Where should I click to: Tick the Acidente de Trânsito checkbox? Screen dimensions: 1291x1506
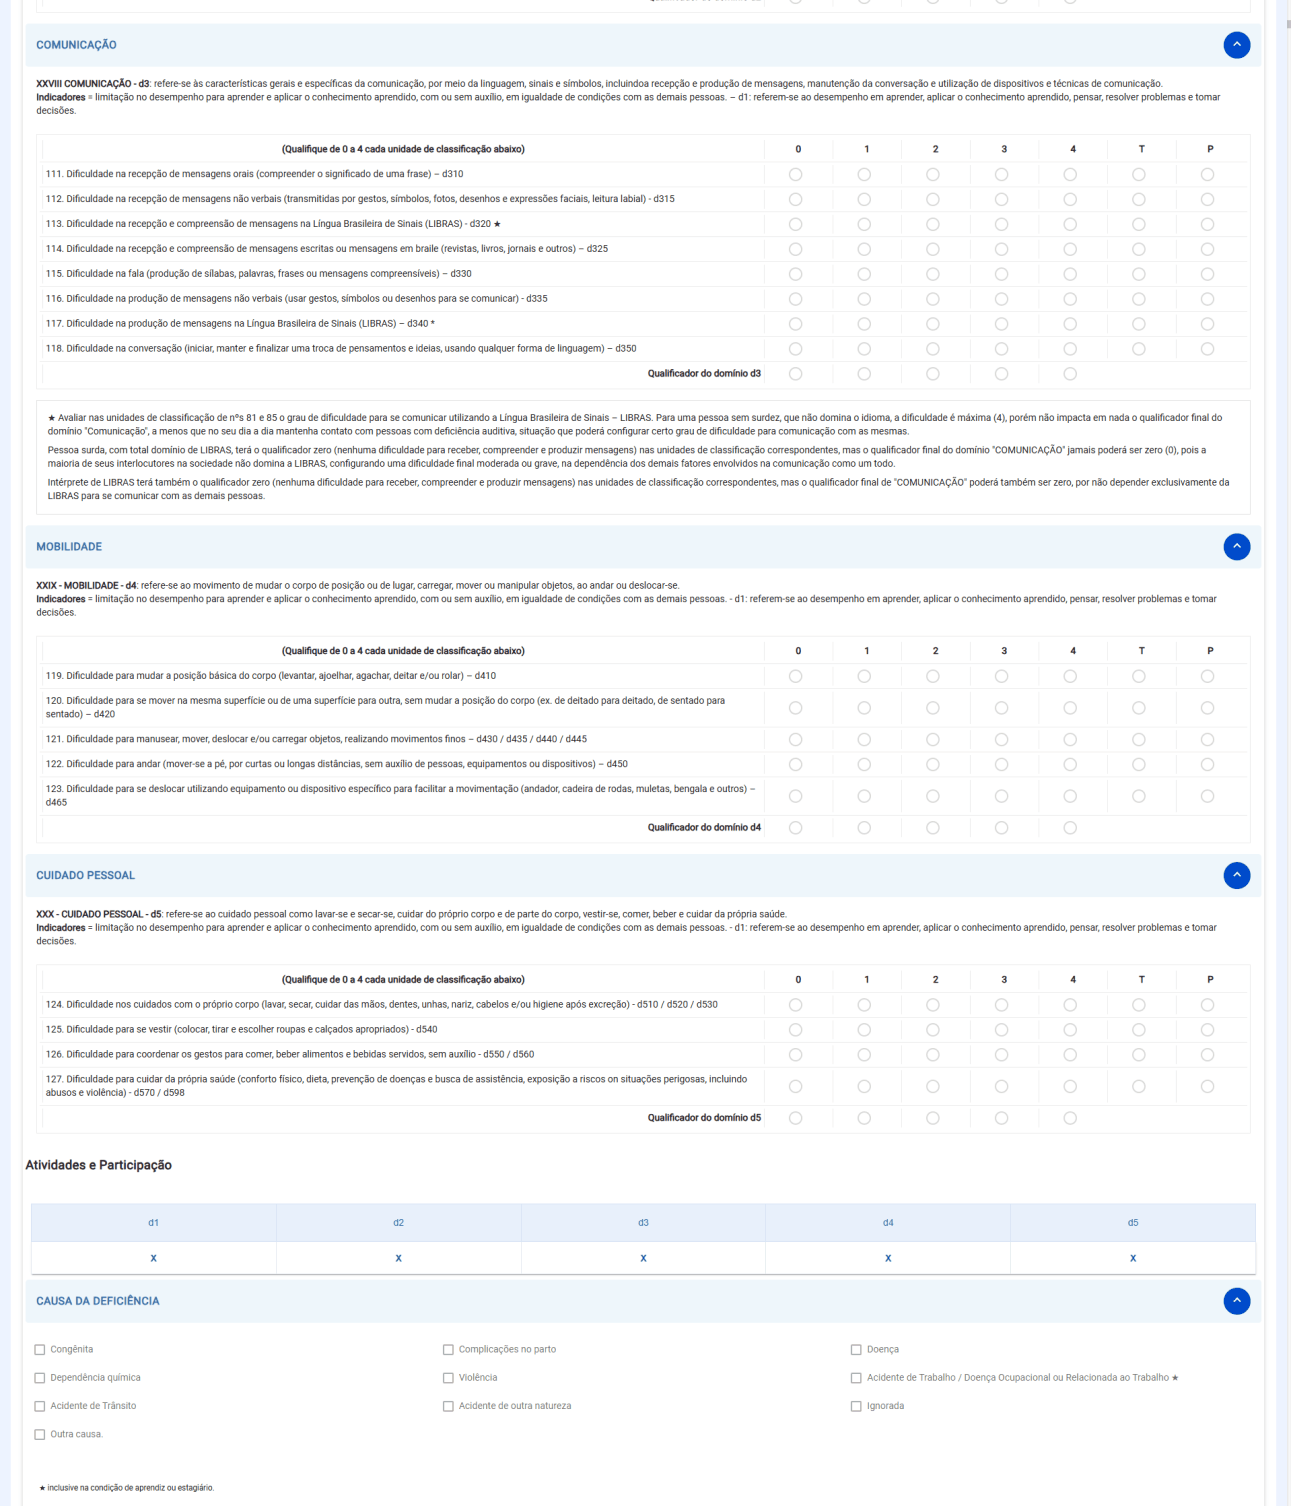pyautogui.click(x=40, y=1406)
